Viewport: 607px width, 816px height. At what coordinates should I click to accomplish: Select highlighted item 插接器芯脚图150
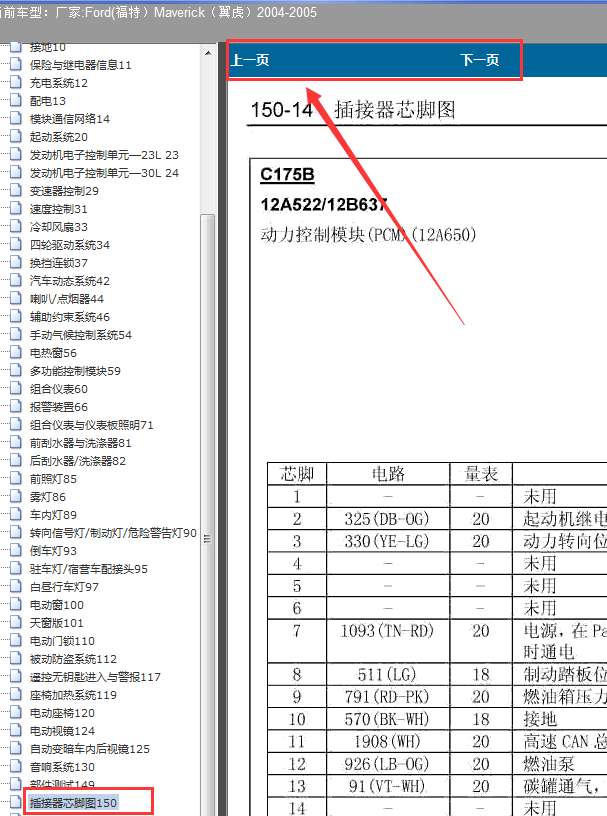click(x=73, y=803)
